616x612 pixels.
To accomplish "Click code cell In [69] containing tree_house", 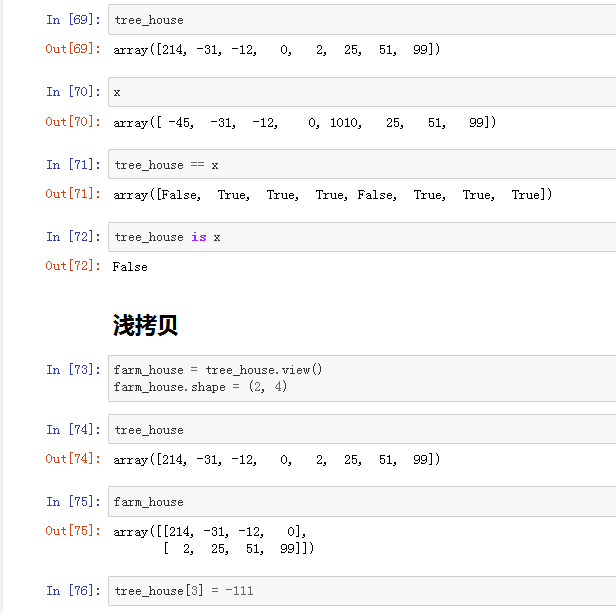I will click(362, 20).
